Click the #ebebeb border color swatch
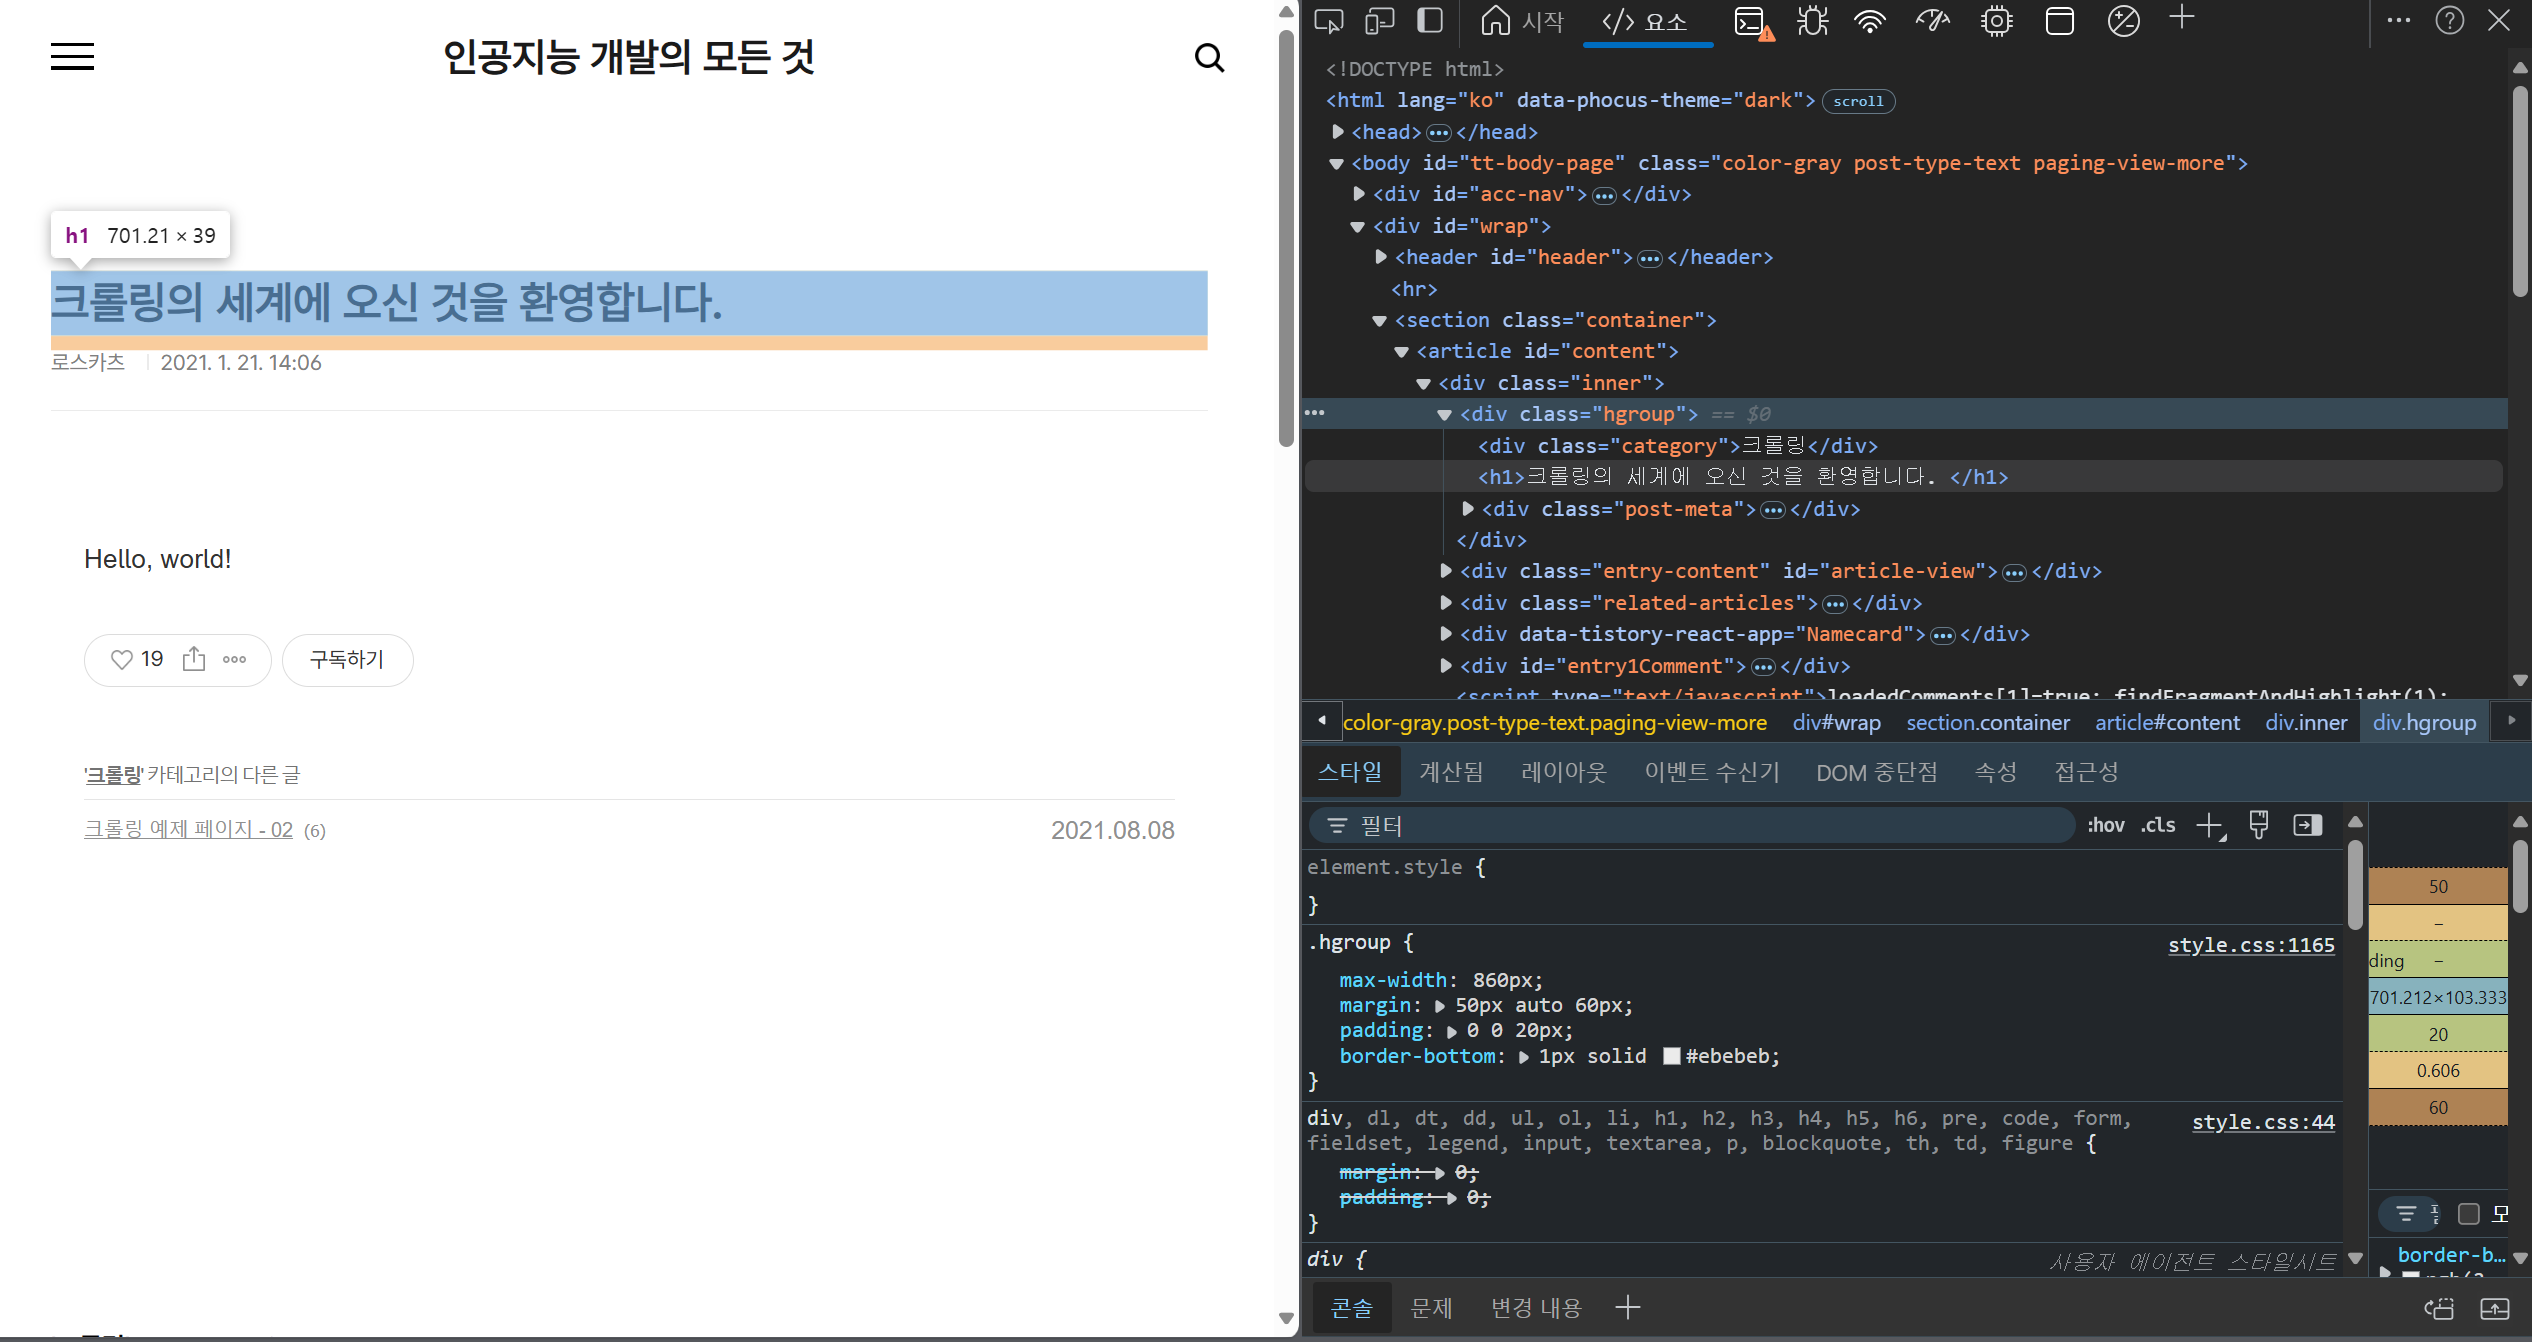The image size is (2532, 1342). click(1671, 1056)
